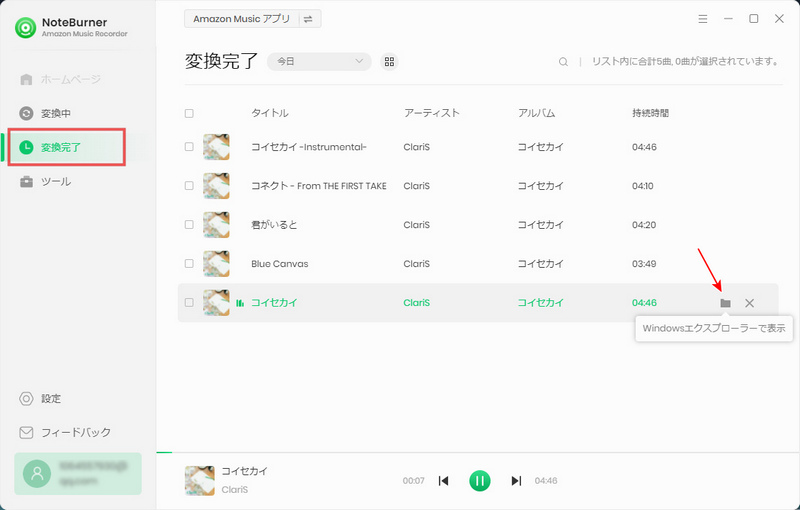
Task: Click the 設定 gear icon
Action: pyautogui.click(x=26, y=398)
